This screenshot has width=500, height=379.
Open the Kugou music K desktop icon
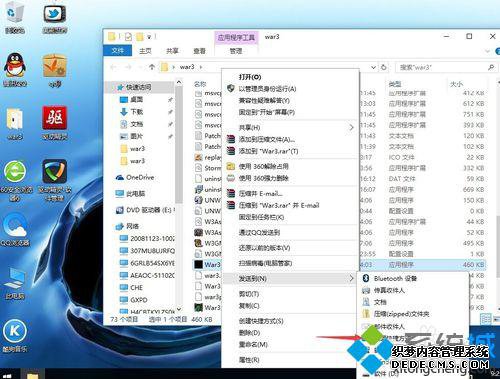click(x=15, y=336)
